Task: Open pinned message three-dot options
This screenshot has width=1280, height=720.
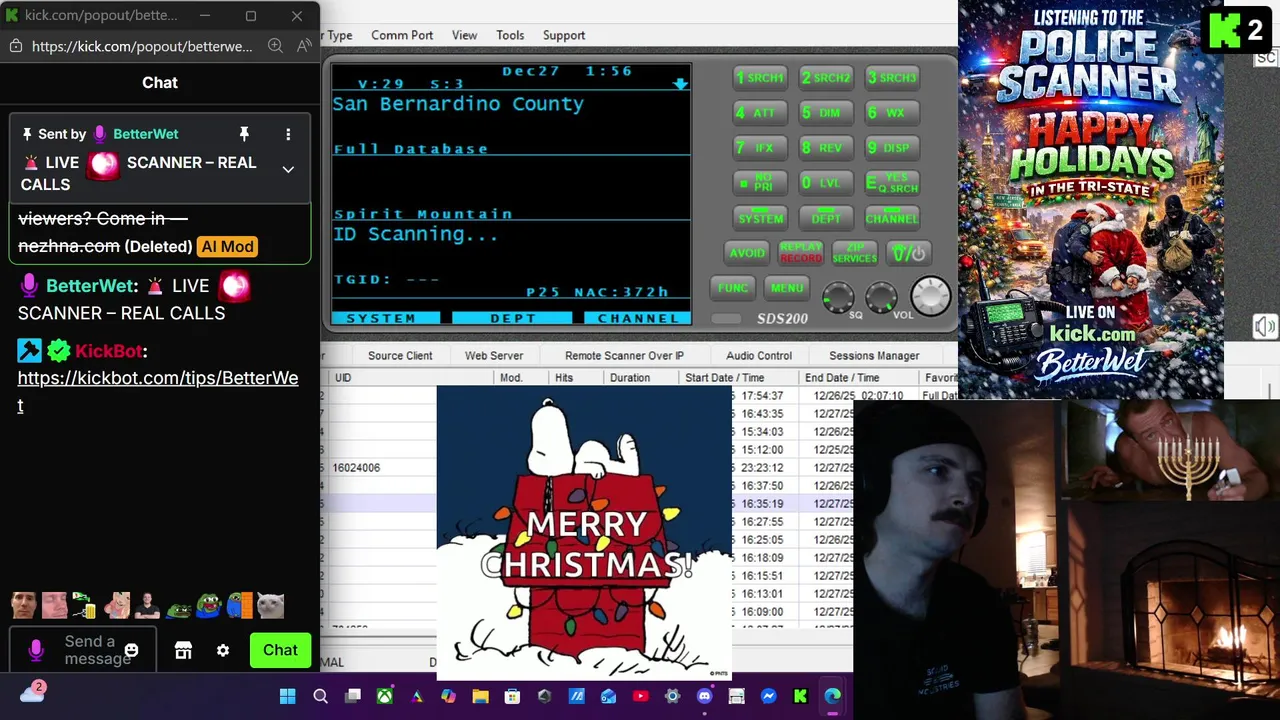Action: pos(288,134)
